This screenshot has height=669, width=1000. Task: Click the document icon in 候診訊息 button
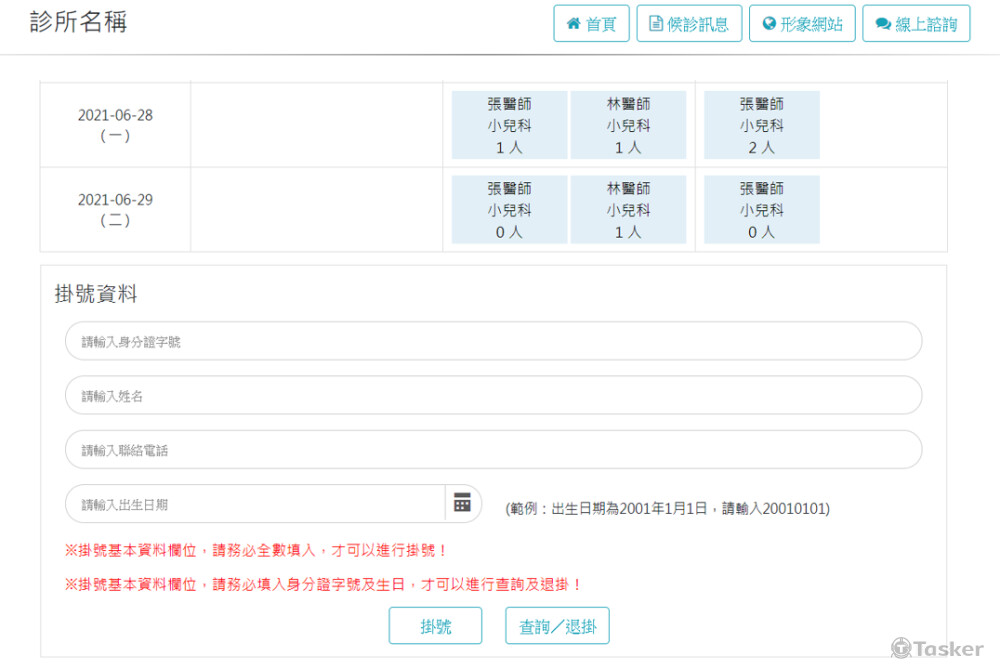[656, 24]
